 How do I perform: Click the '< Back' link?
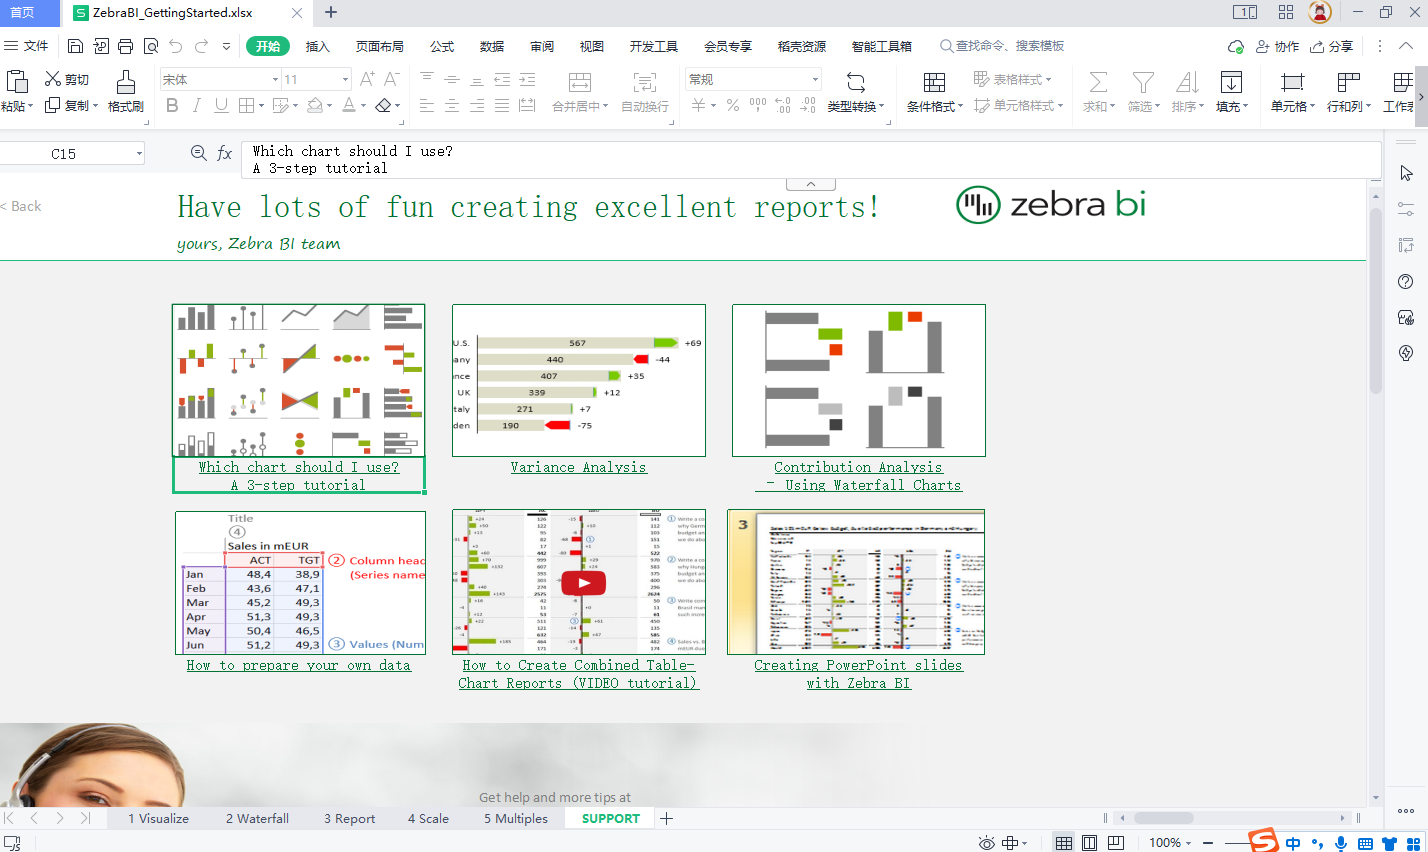(21, 206)
